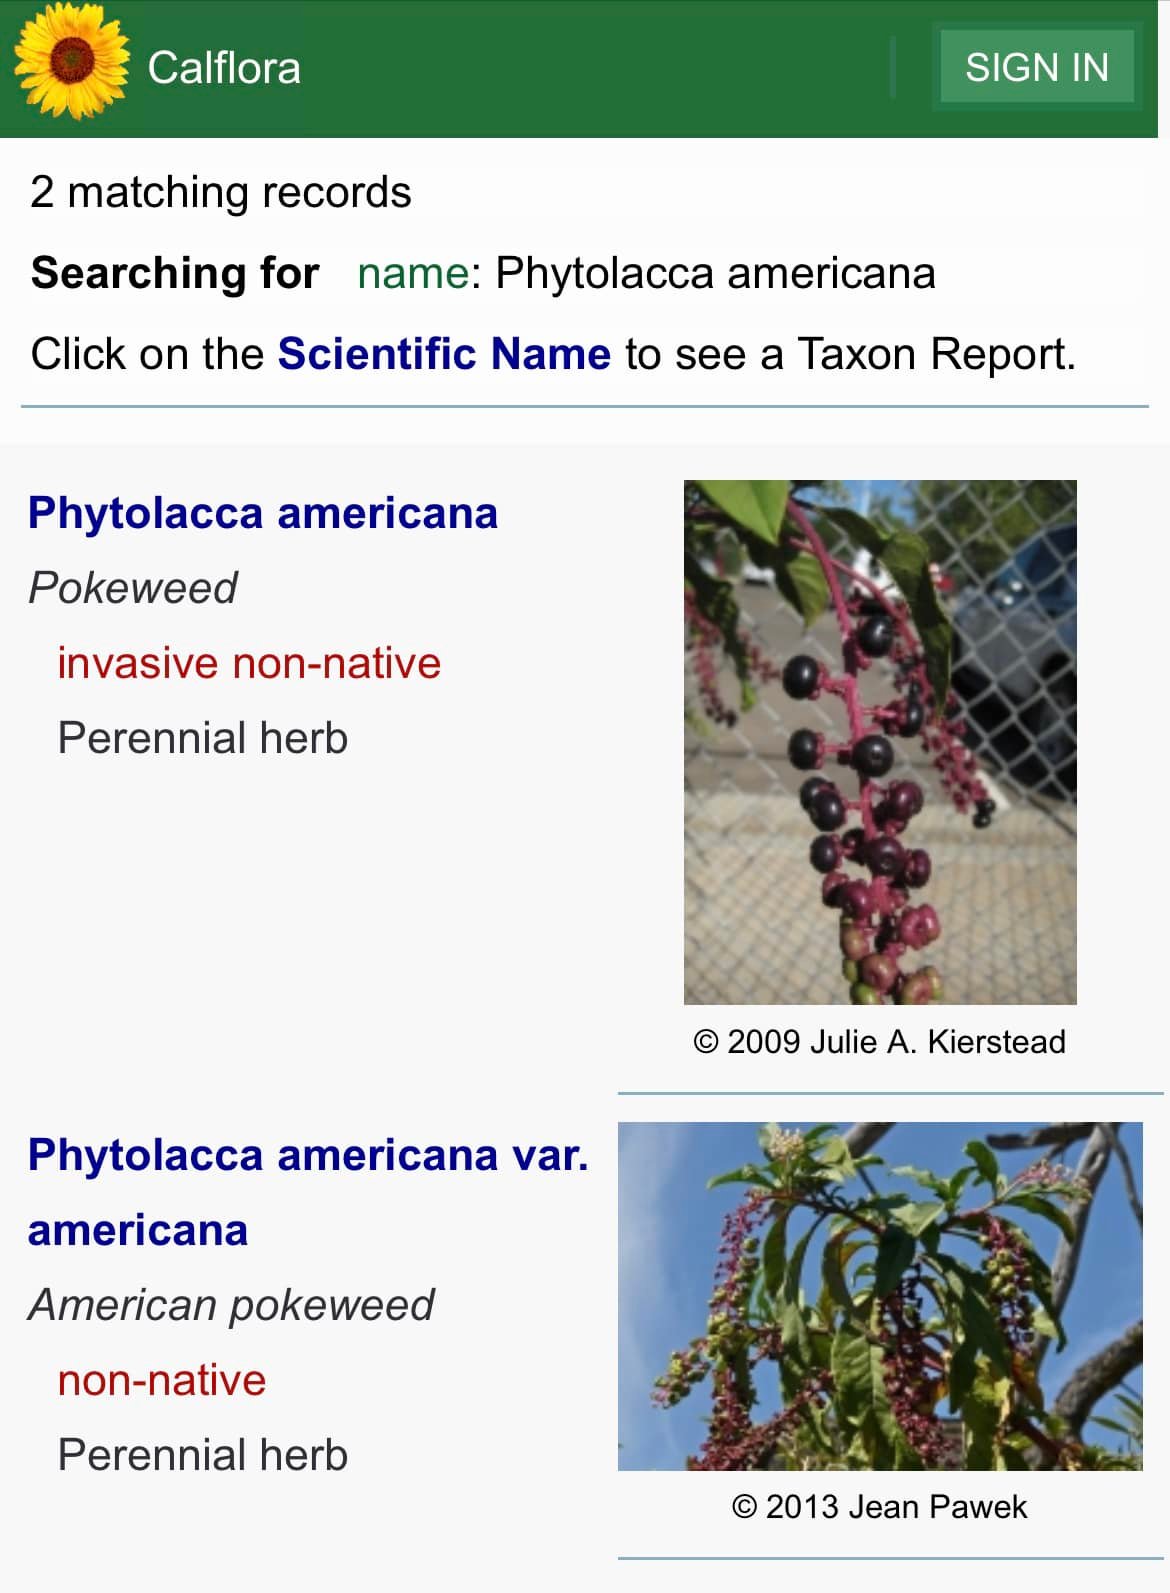
Task: Click the 'Phytolacca americana' search term text
Action: click(716, 273)
